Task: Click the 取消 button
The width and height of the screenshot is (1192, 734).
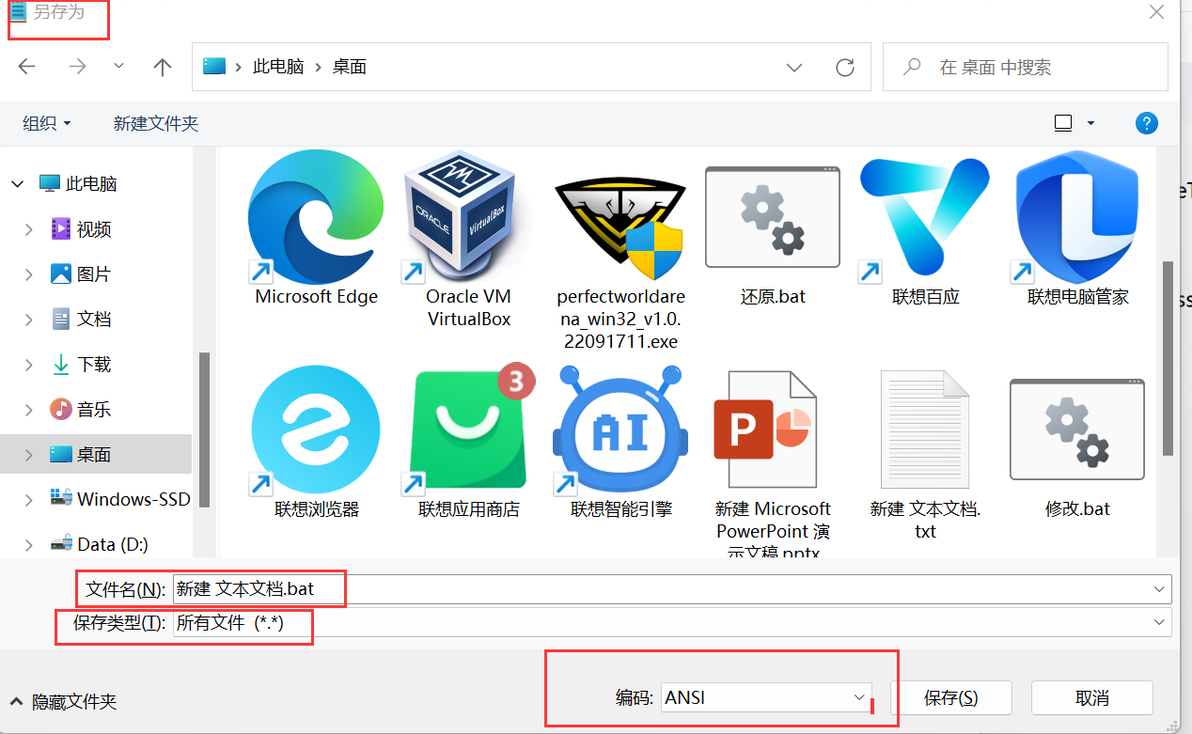Action: (1092, 698)
